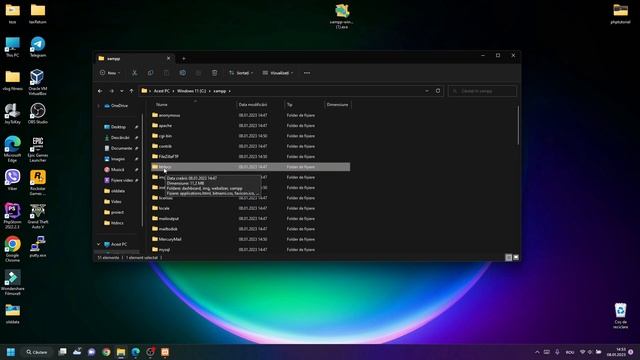Go up one folder level
Screen dimensions: 640x360
point(131,91)
